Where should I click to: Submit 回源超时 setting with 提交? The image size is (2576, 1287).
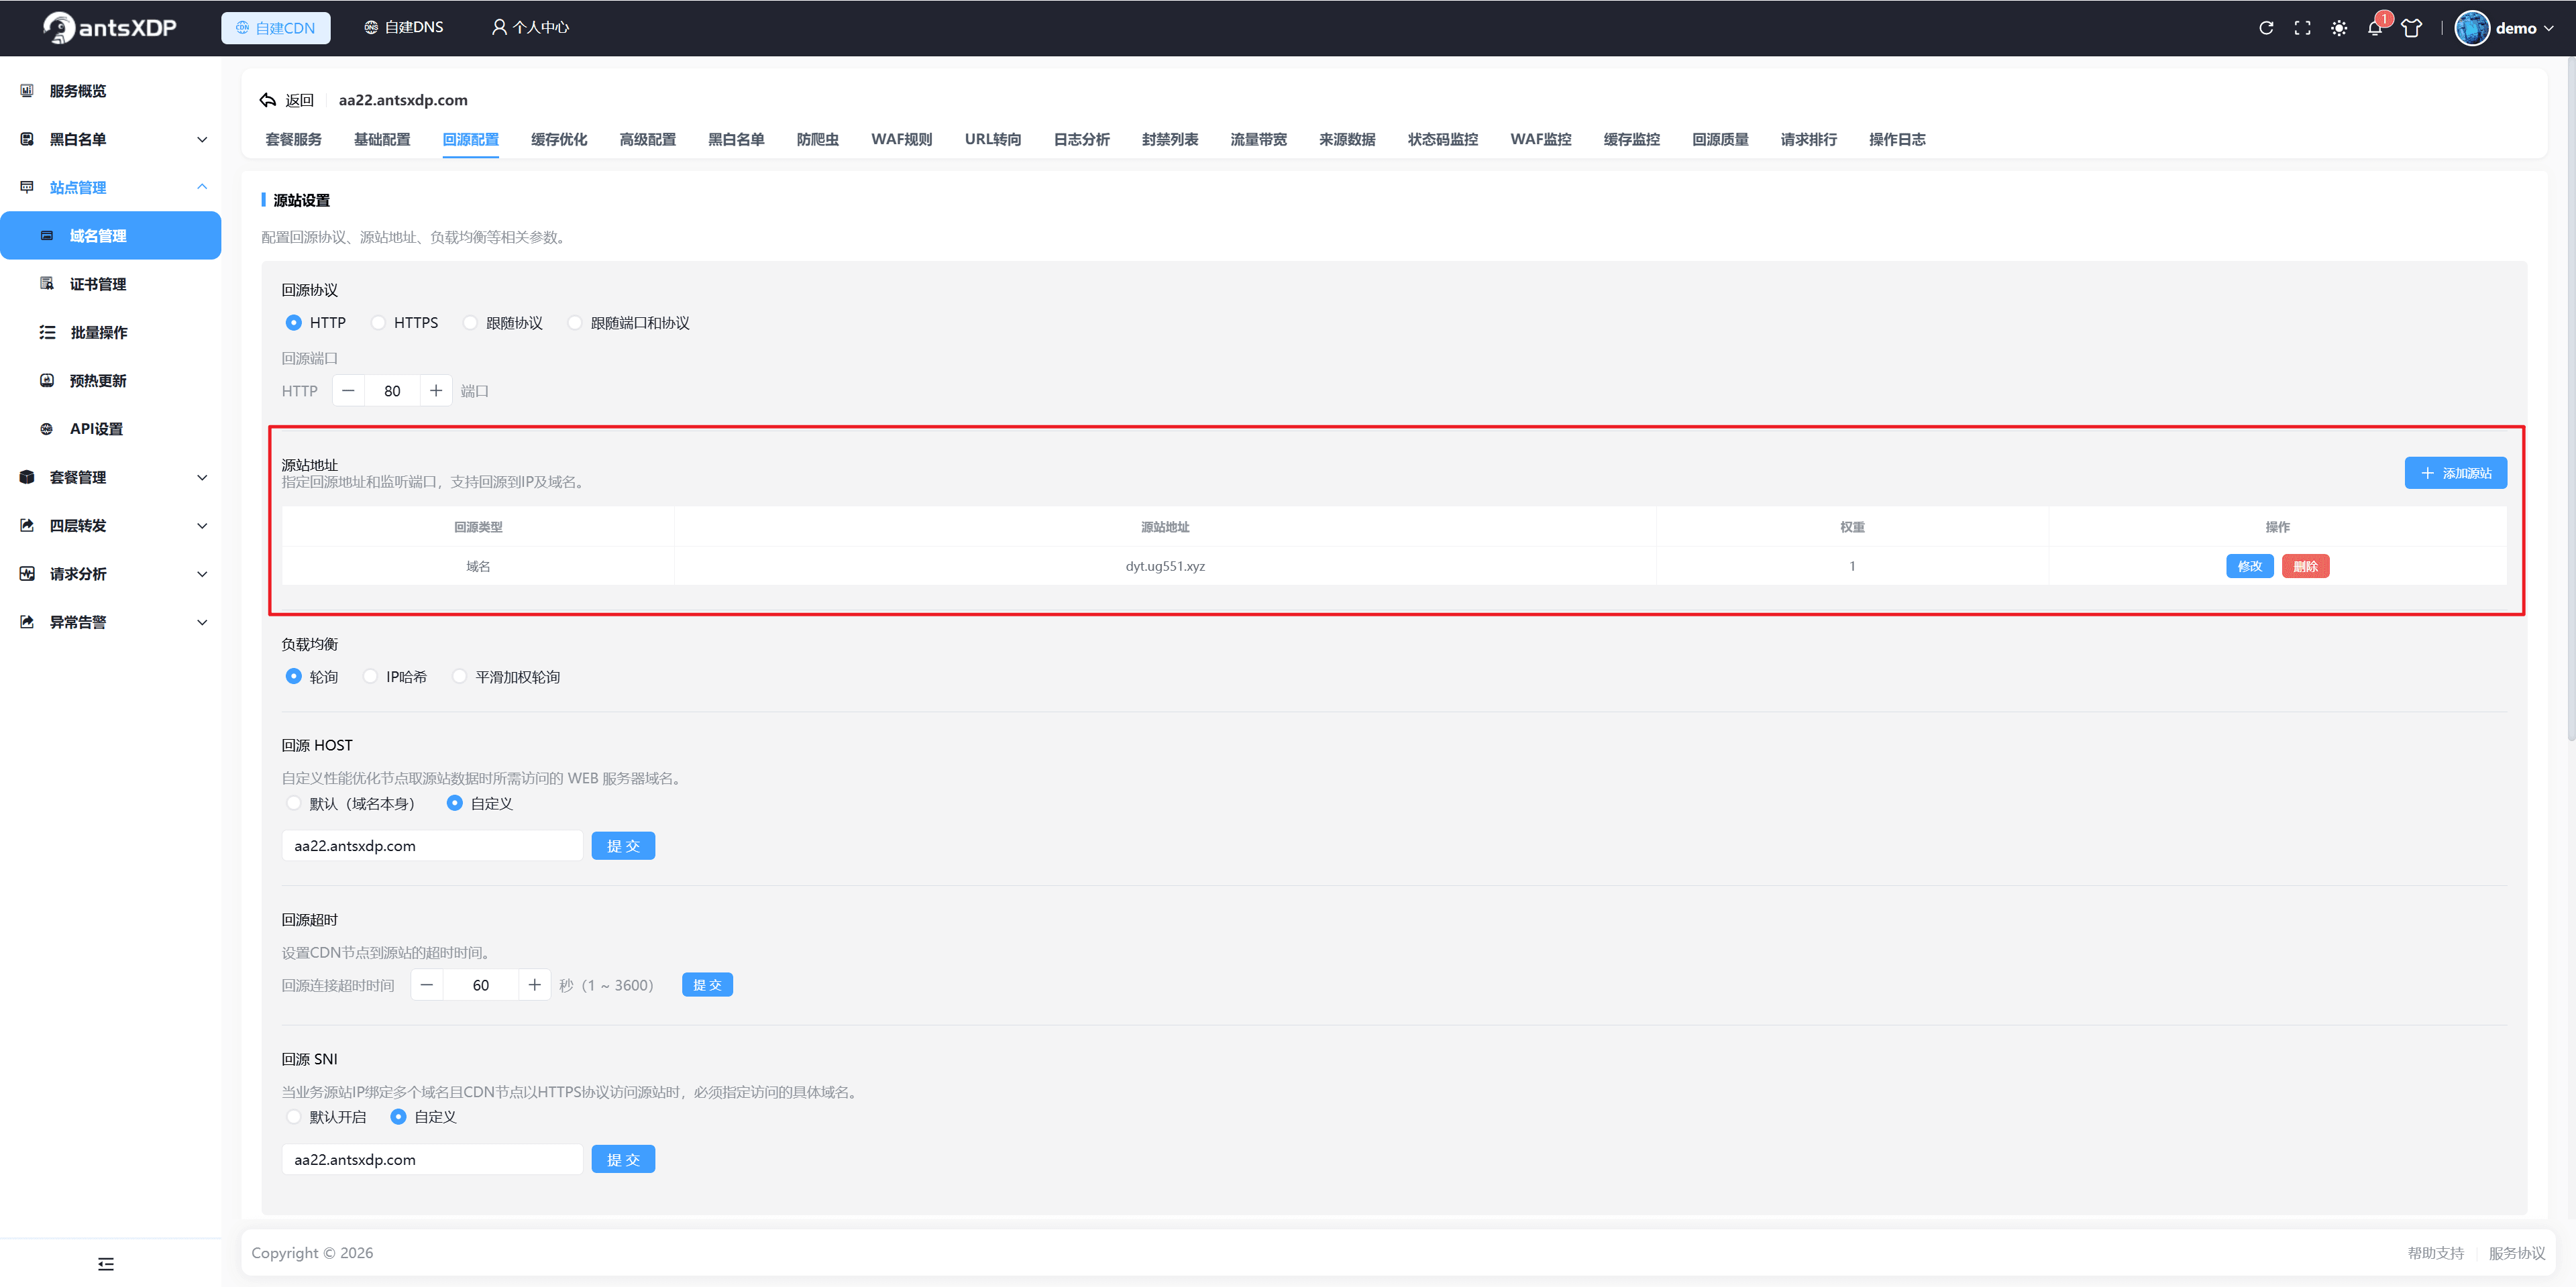[x=707, y=985]
